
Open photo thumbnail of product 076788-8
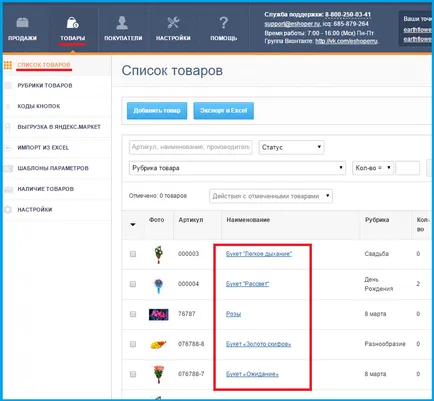158,344
